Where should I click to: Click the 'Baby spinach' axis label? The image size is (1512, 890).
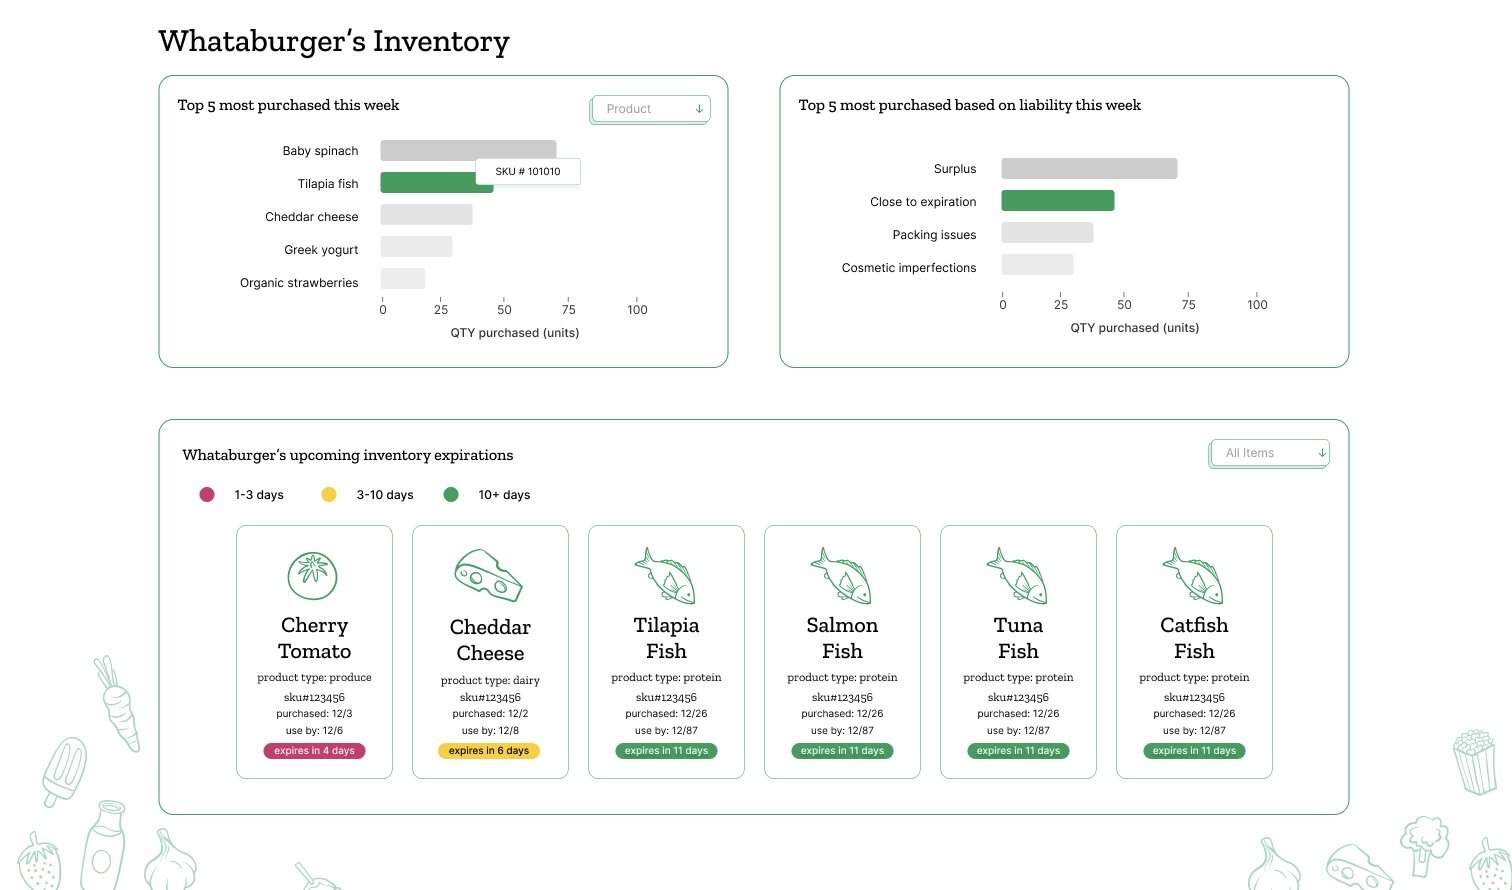coord(320,151)
